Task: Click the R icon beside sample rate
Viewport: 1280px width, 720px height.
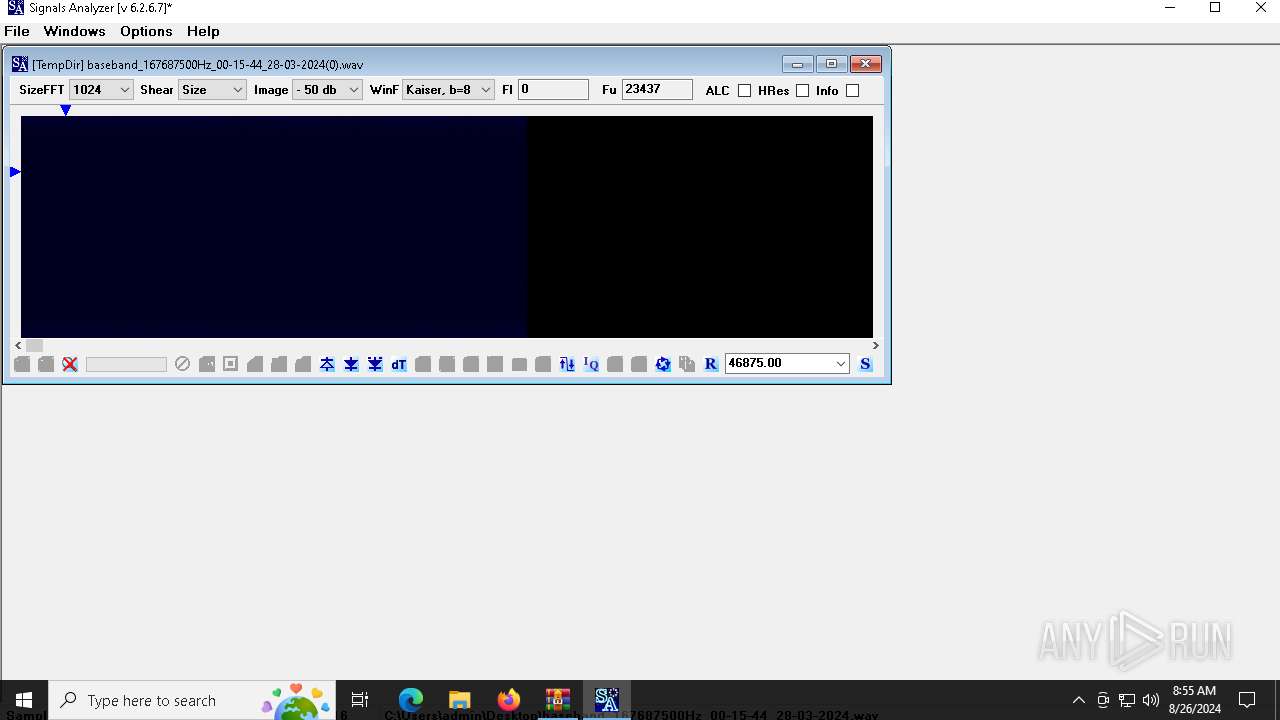Action: [x=711, y=364]
